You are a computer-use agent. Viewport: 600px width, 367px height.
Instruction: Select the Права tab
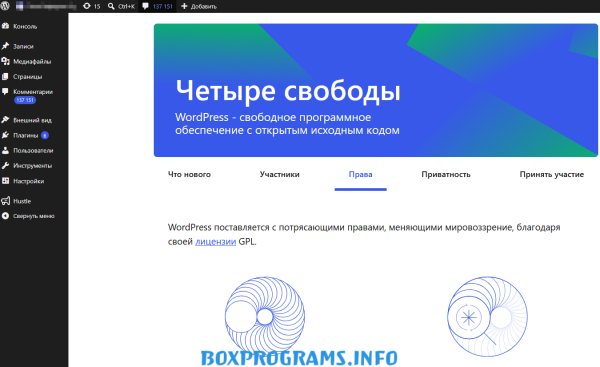[360, 175]
